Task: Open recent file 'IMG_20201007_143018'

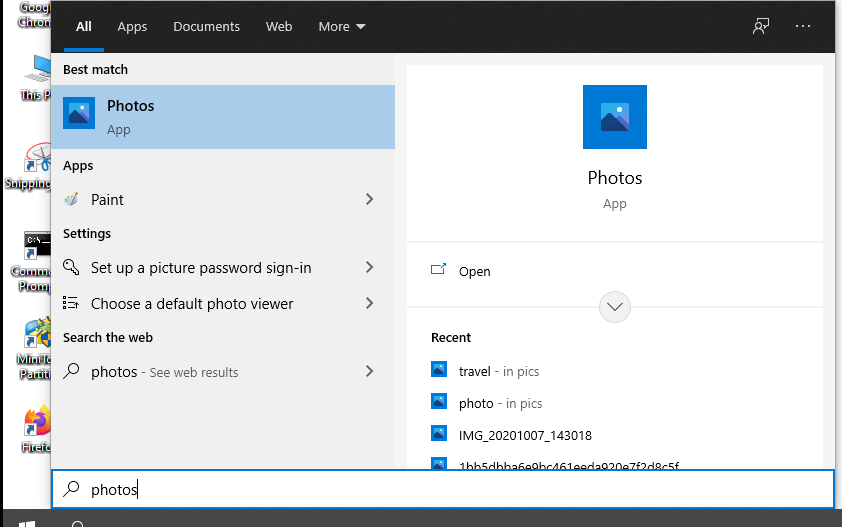Action: (525, 435)
